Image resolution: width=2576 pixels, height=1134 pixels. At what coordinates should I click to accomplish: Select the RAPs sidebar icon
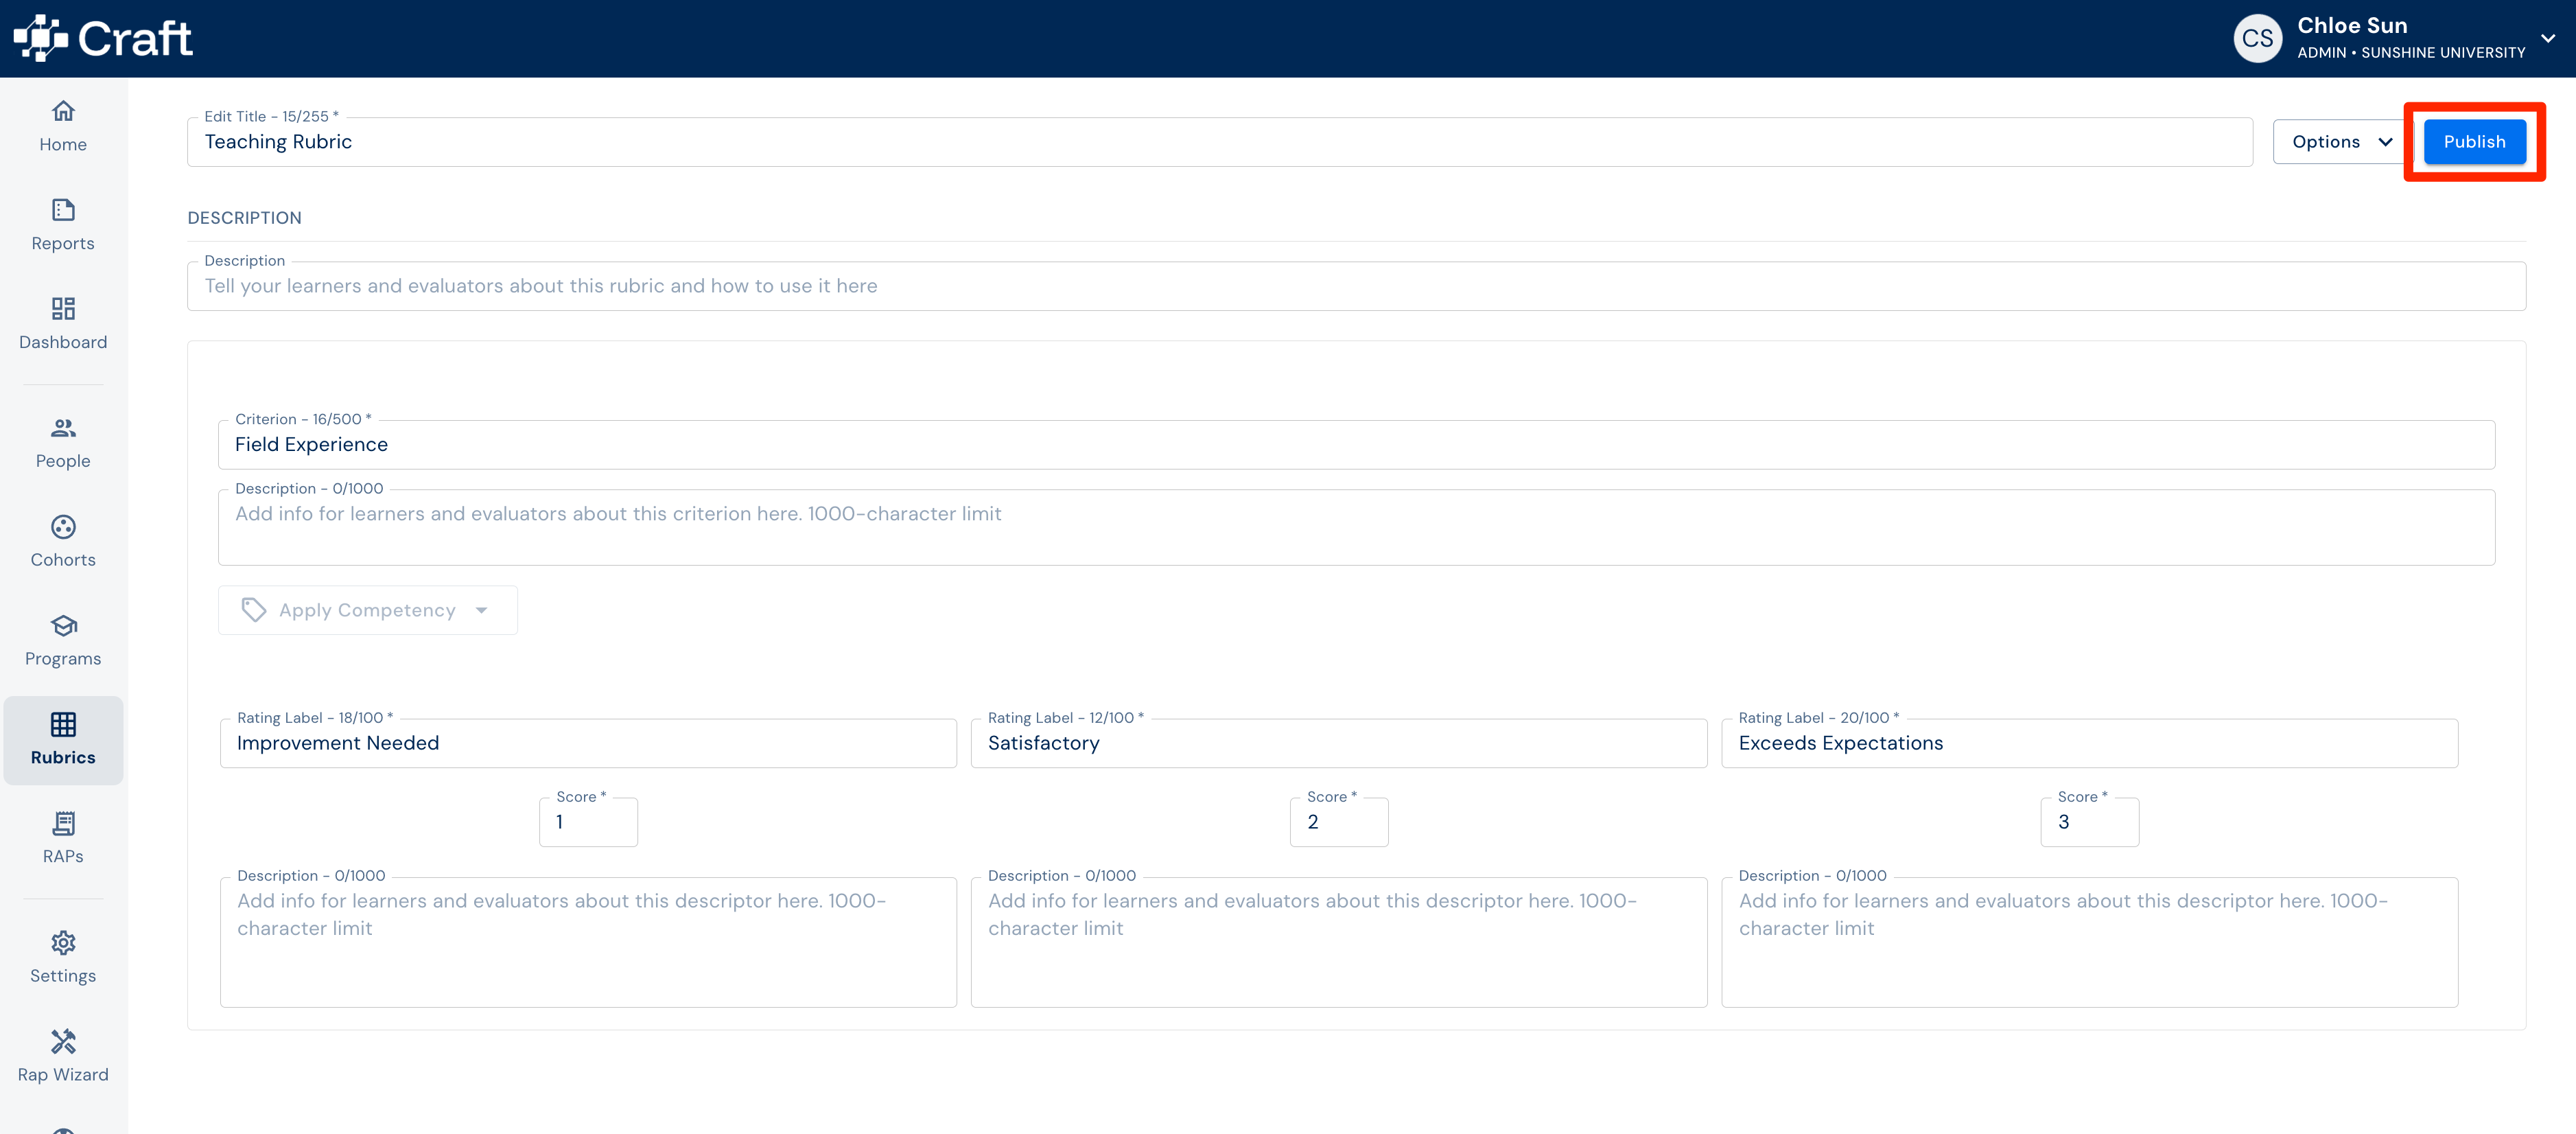pos(63,823)
